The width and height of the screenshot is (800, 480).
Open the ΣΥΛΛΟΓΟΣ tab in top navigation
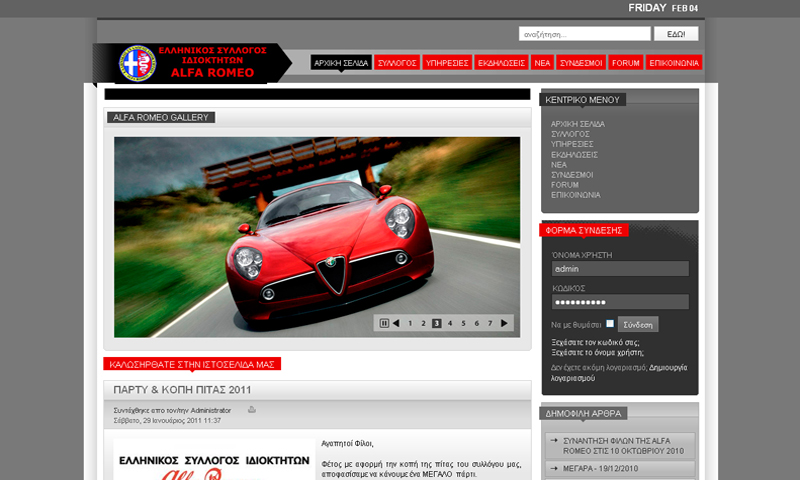click(x=397, y=62)
